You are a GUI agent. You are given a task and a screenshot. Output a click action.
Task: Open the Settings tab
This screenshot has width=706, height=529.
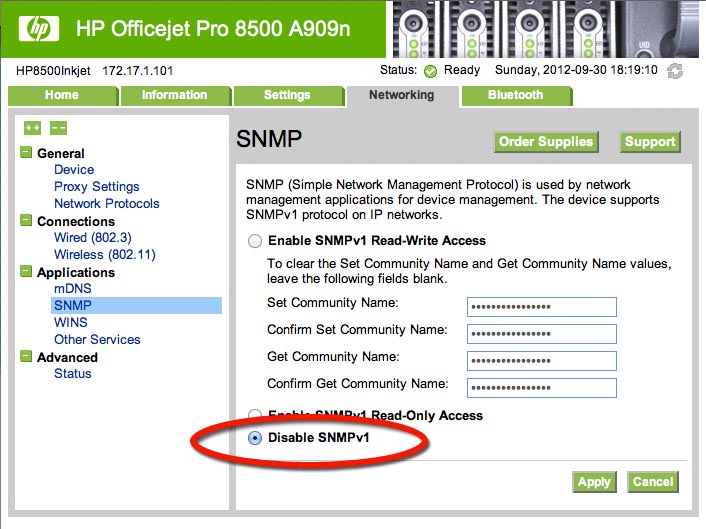[x=287, y=95]
